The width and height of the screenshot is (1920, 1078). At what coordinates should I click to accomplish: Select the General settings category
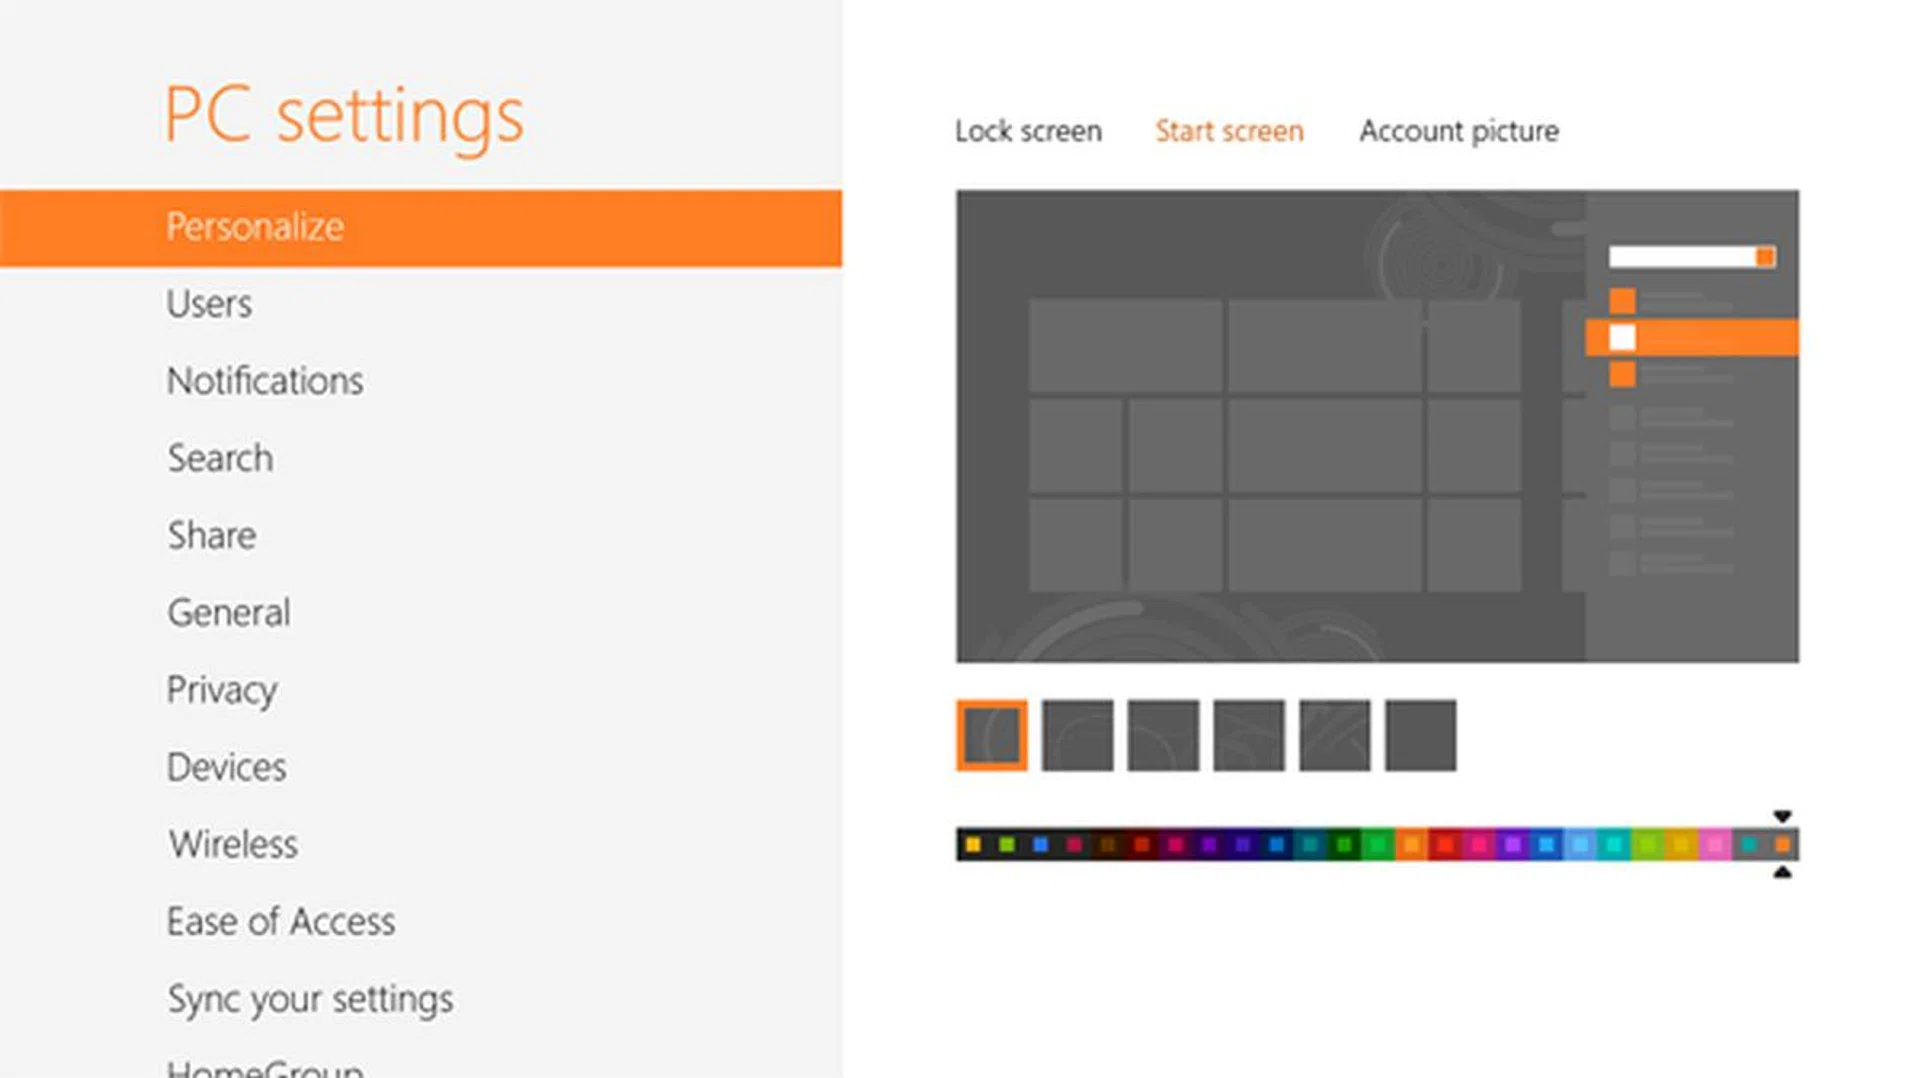tap(229, 613)
